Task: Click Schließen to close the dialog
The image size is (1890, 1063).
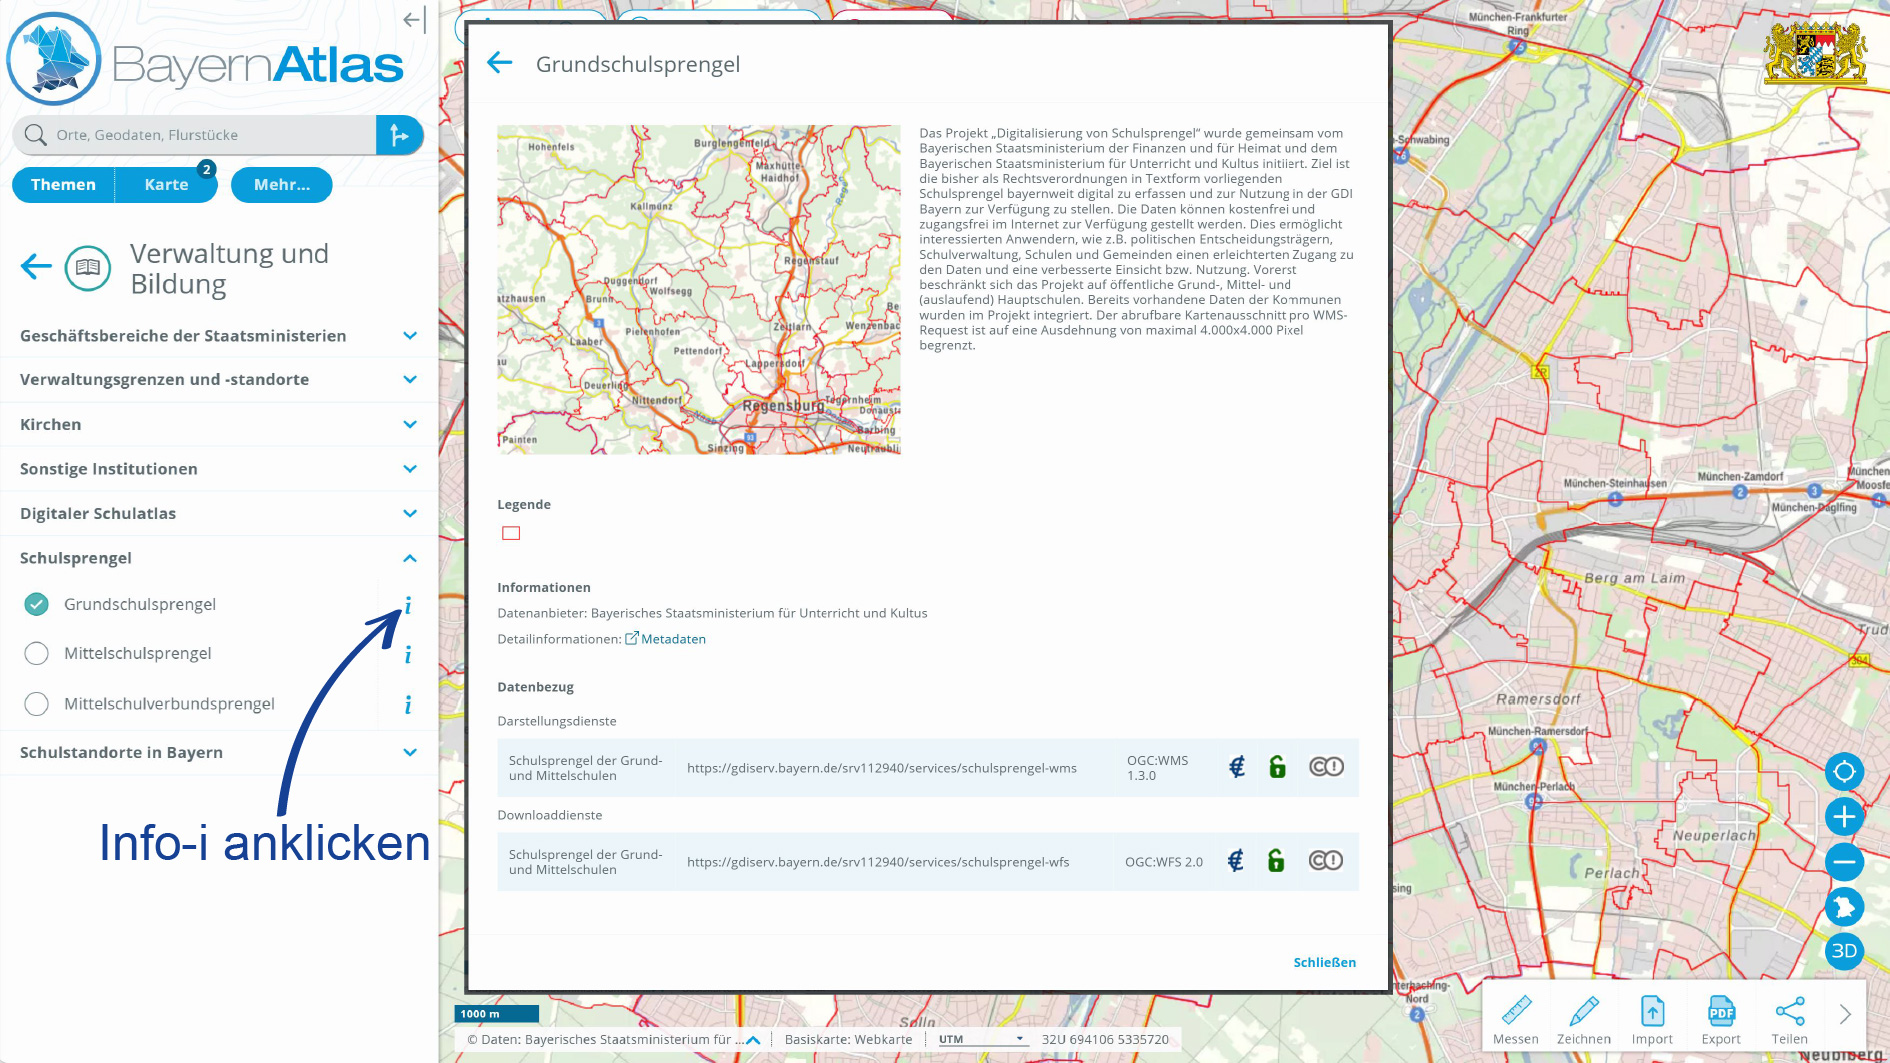Action: pyautogui.click(x=1324, y=962)
